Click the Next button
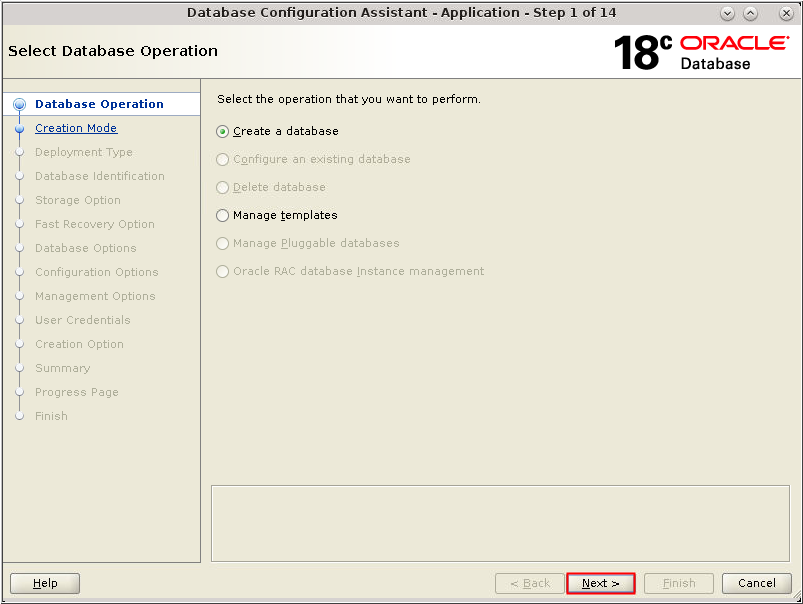 tap(601, 583)
